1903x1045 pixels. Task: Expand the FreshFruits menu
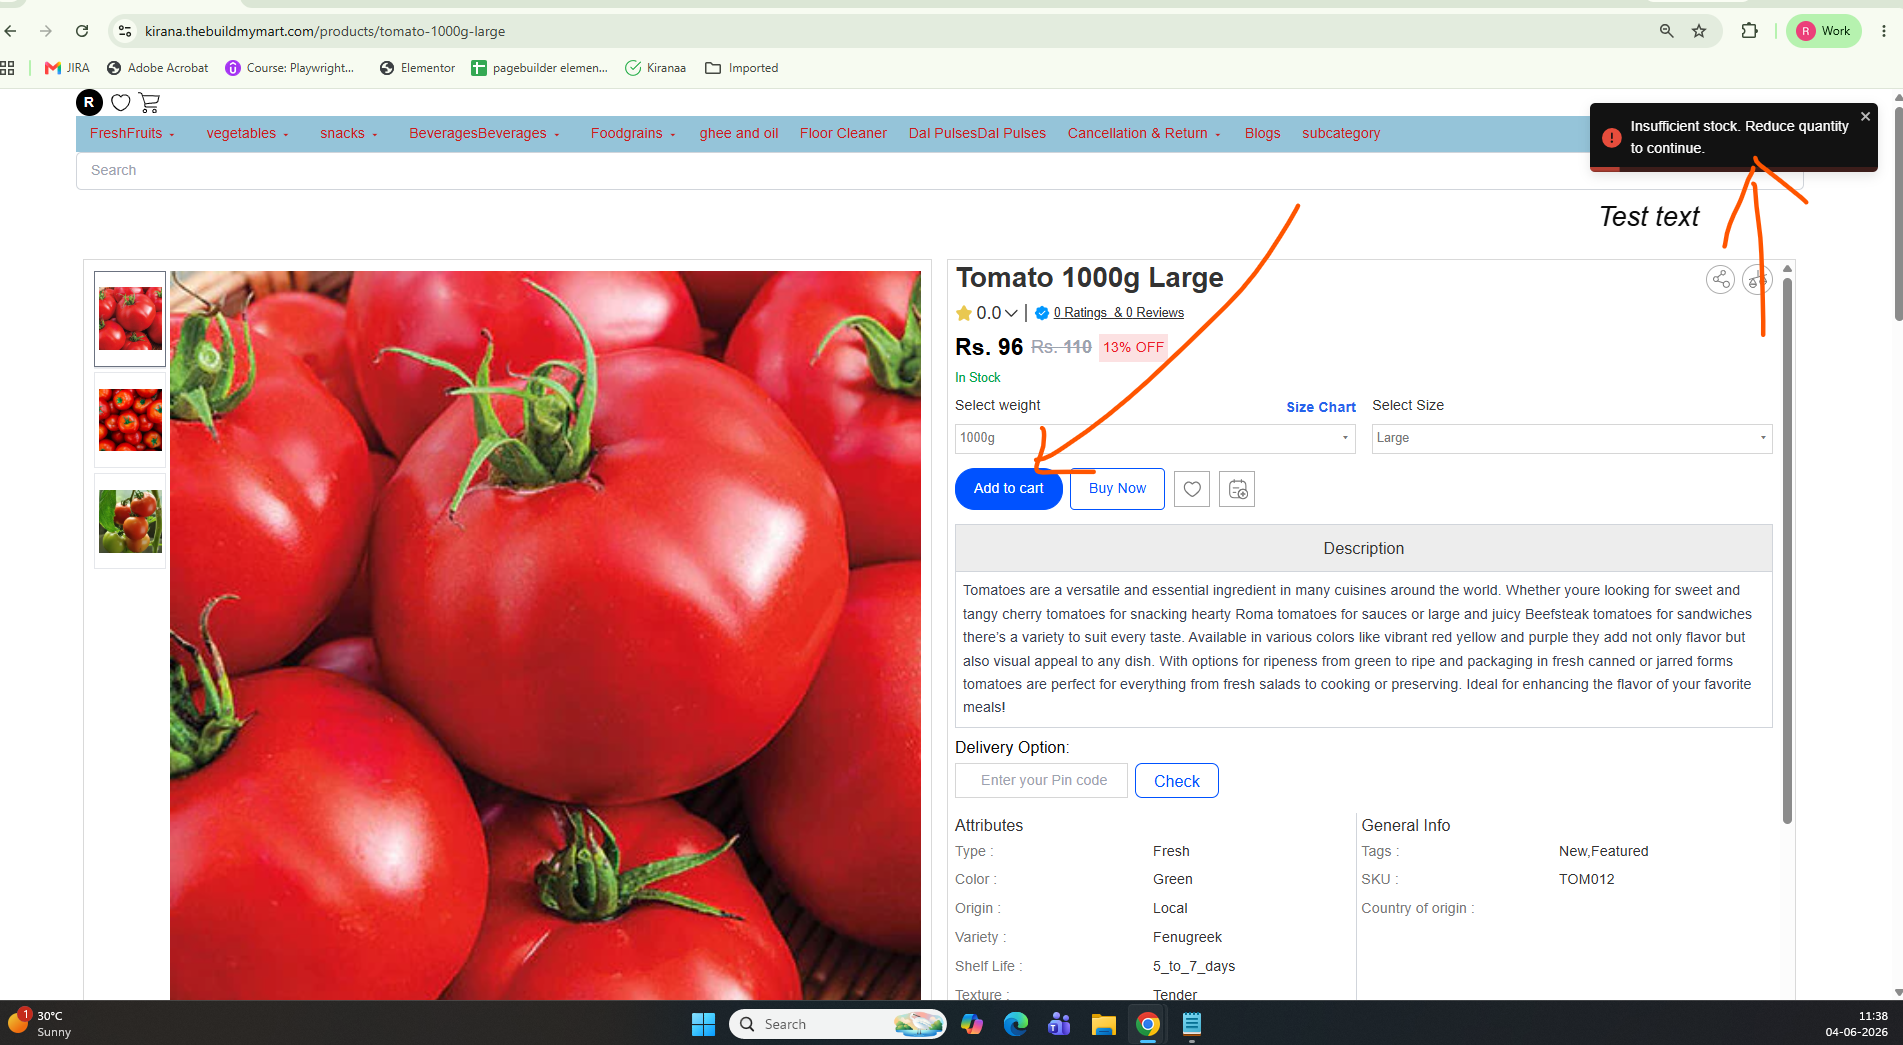point(132,134)
